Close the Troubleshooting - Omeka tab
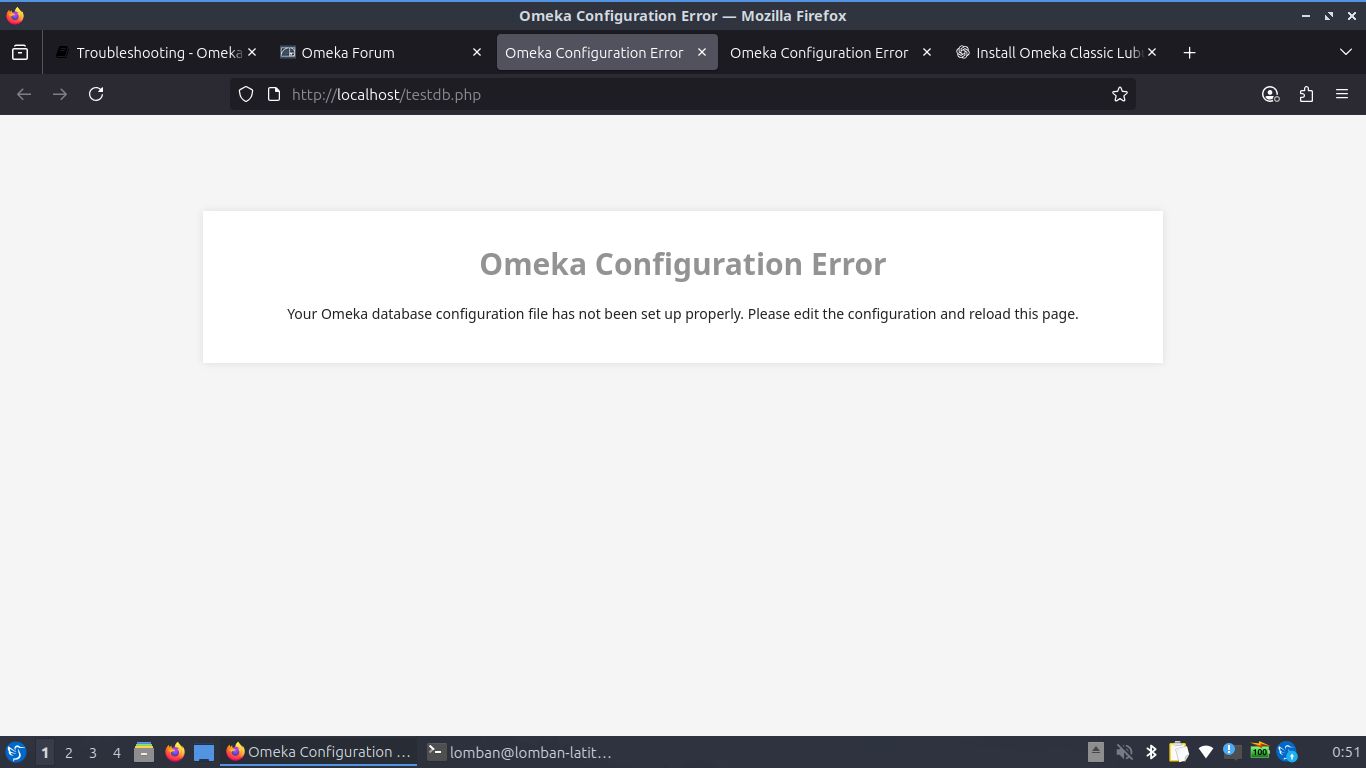This screenshot has height=768, width=1366. (x=252, y=52)
